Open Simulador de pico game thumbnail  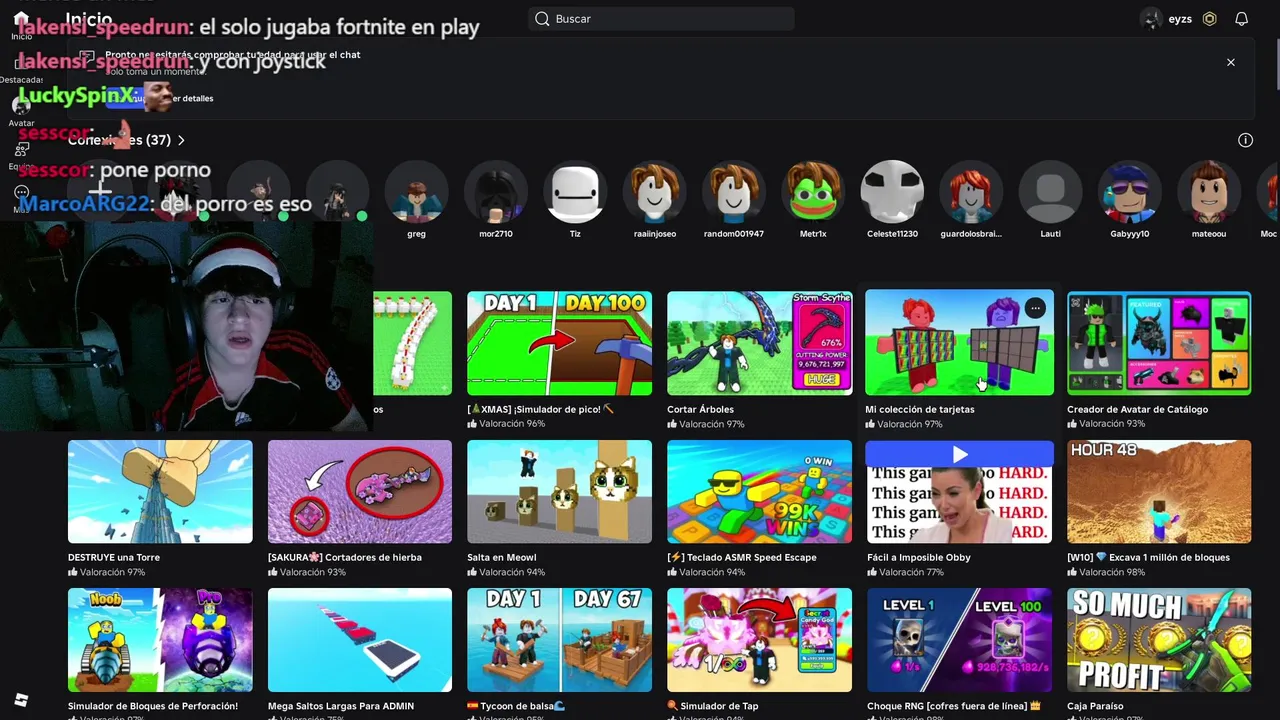pyautogui.click(x=559, y=343)
